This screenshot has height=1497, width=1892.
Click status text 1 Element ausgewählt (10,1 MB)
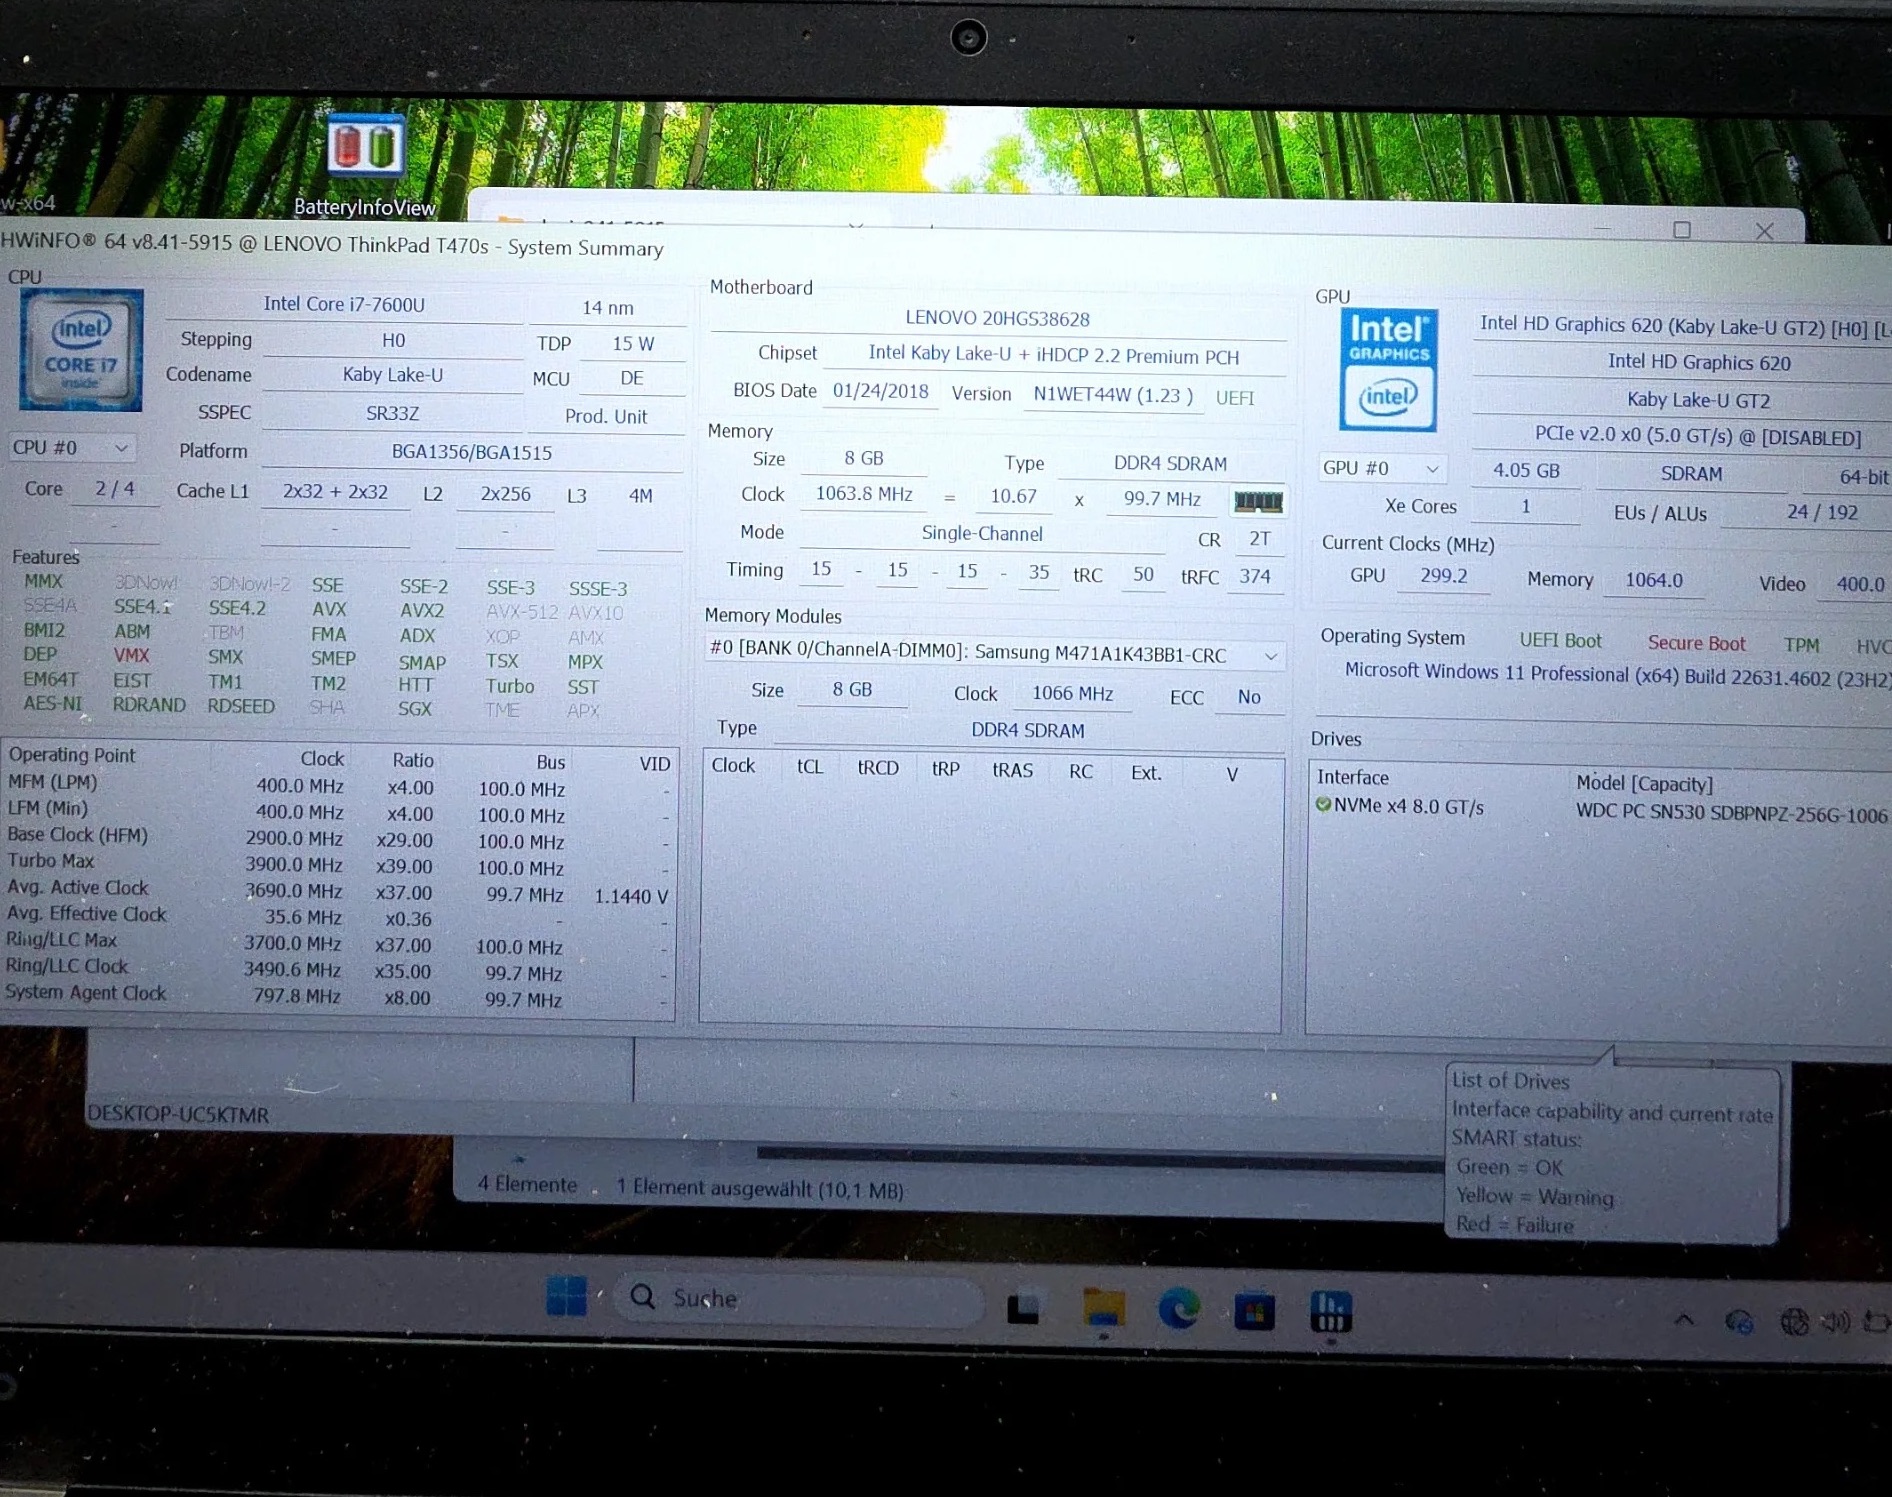pos(760,1188)
